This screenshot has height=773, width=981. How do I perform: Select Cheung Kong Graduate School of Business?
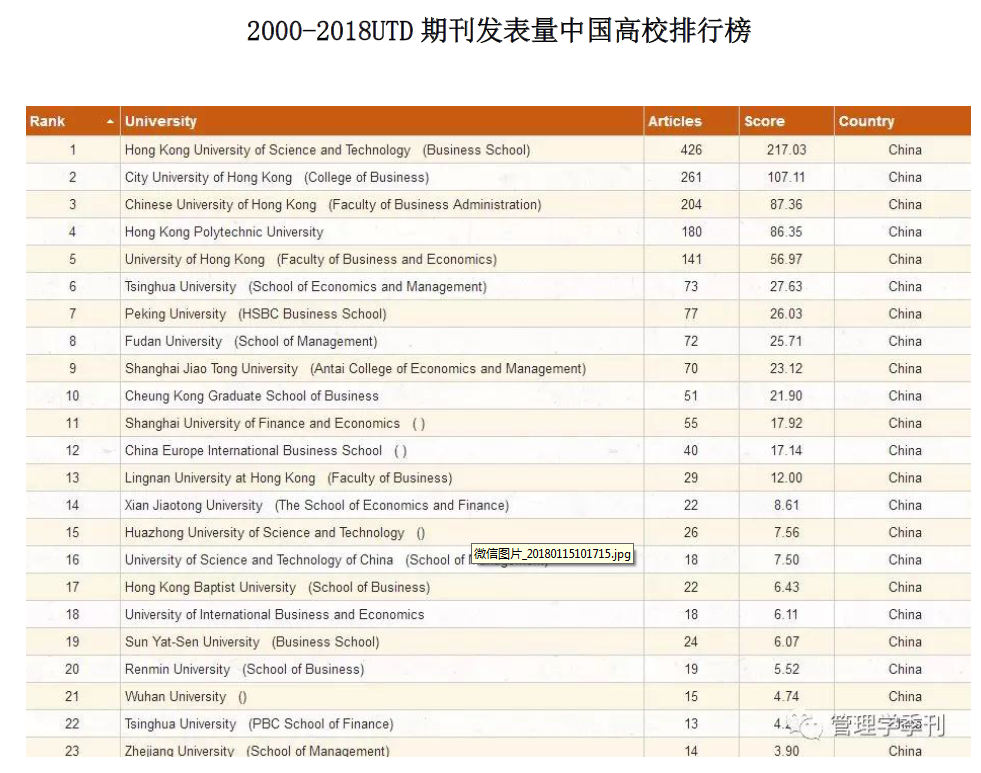pos(251,396)
